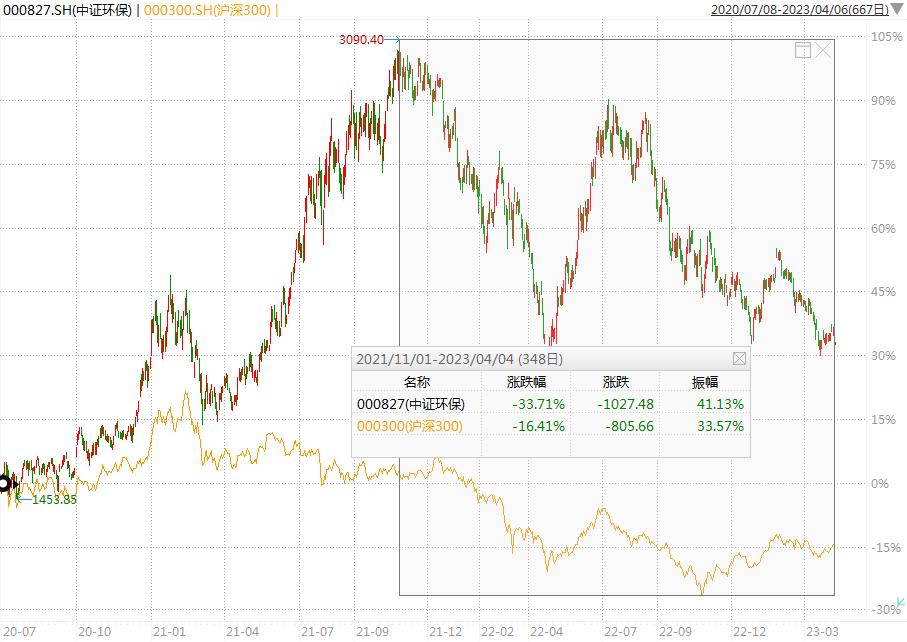
Task: Click the 振幅 column header
Action: coord(705,382)
